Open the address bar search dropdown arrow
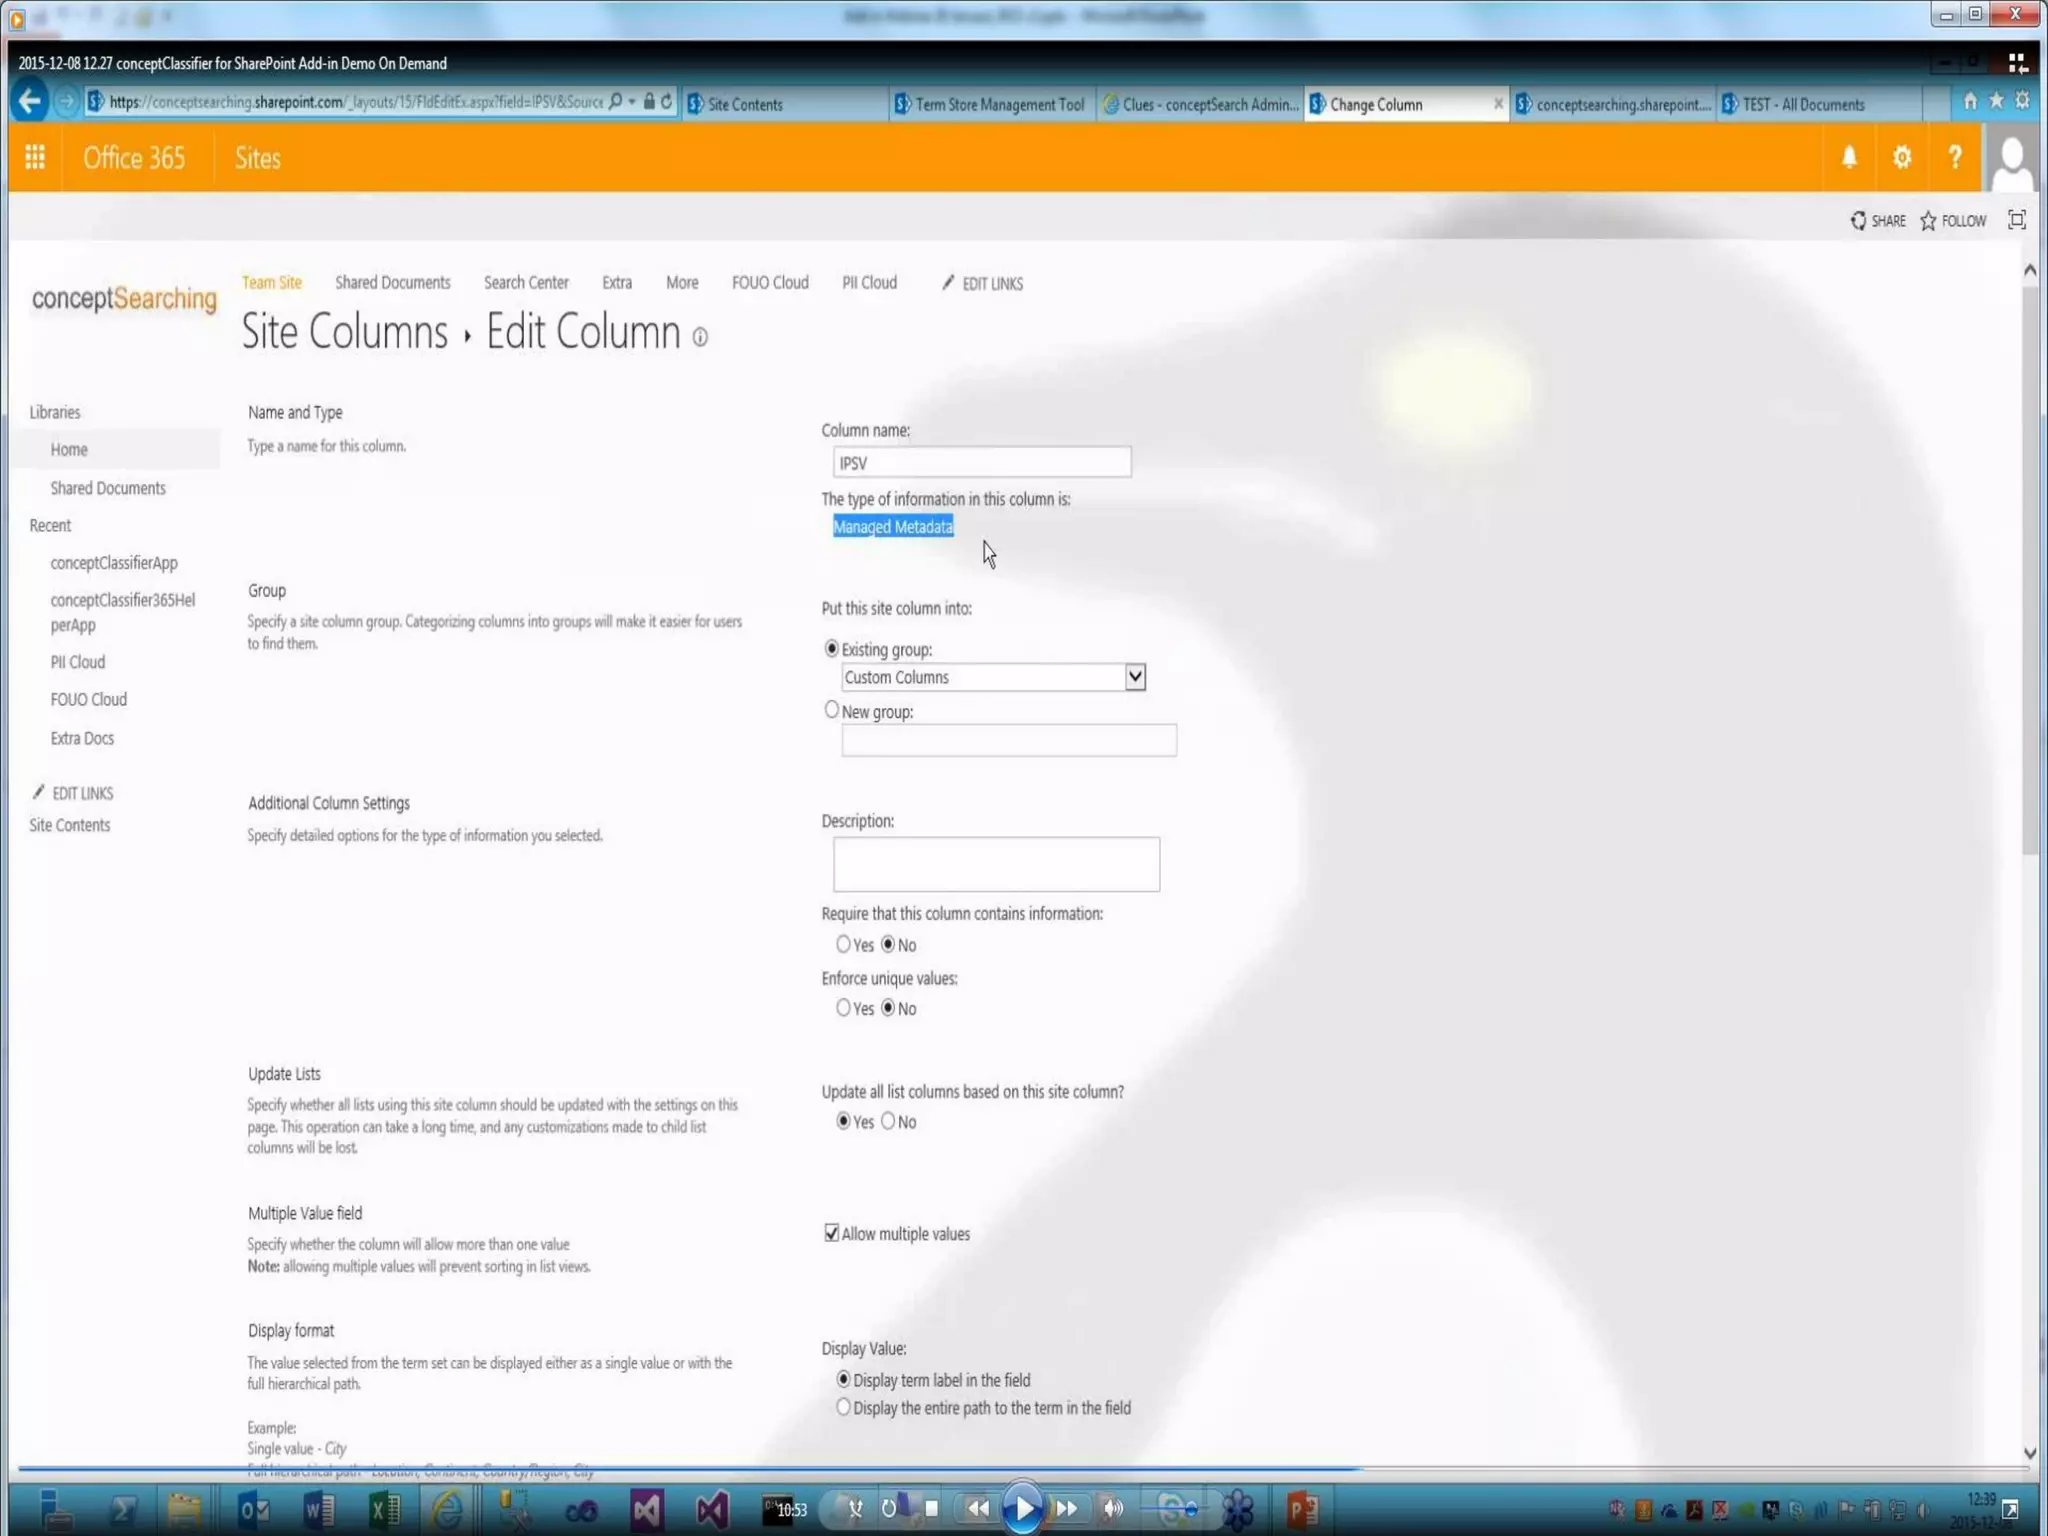The image size is (2048, 1536). [x=632, y=102]
